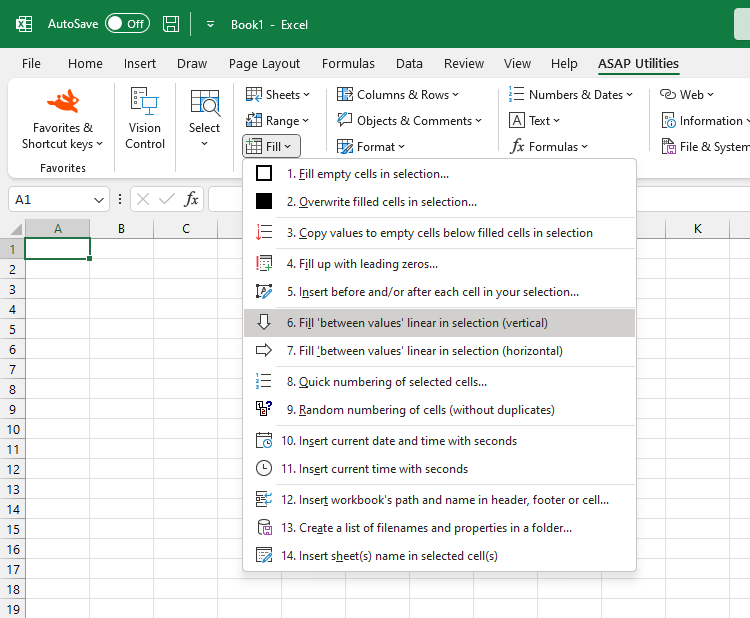Viewport: 750px width, 618px height.
Task: Click the Enter checkmark in formula bar
Action: [166, 199]
